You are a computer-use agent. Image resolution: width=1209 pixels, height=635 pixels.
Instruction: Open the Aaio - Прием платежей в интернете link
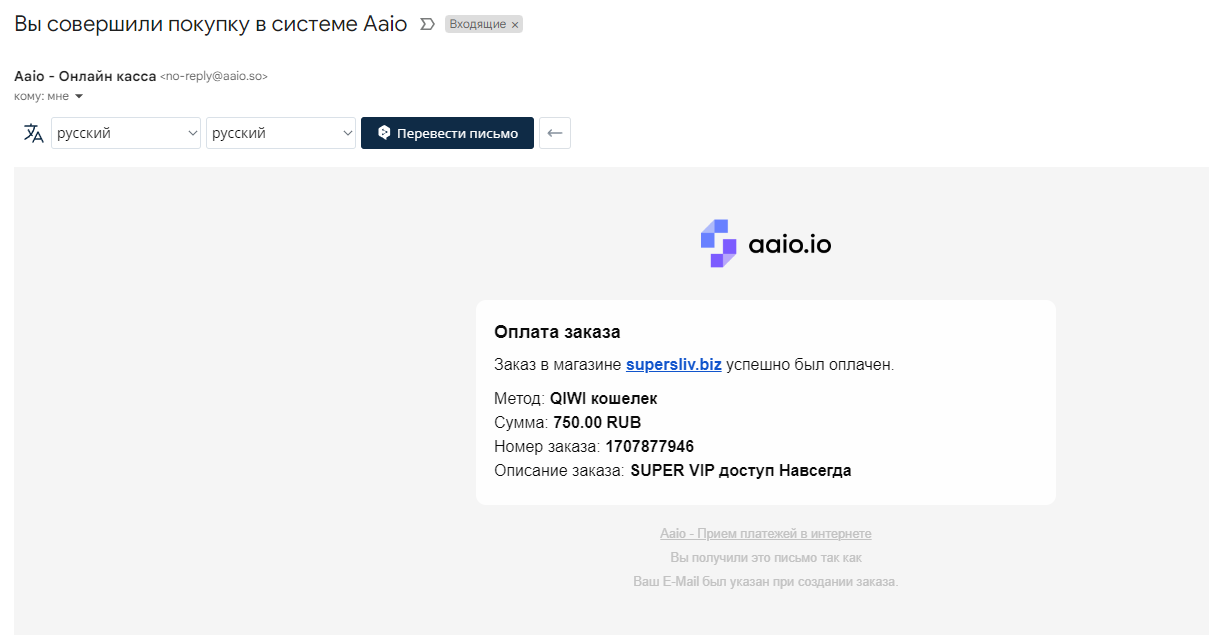pyautogui.click(x=766, y=534)
